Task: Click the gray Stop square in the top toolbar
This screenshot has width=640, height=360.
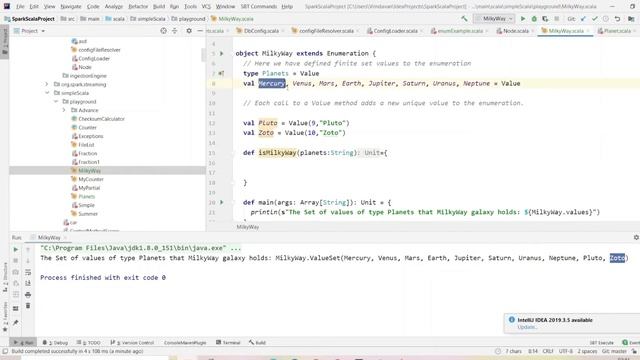Action: (x=556, y=19)
